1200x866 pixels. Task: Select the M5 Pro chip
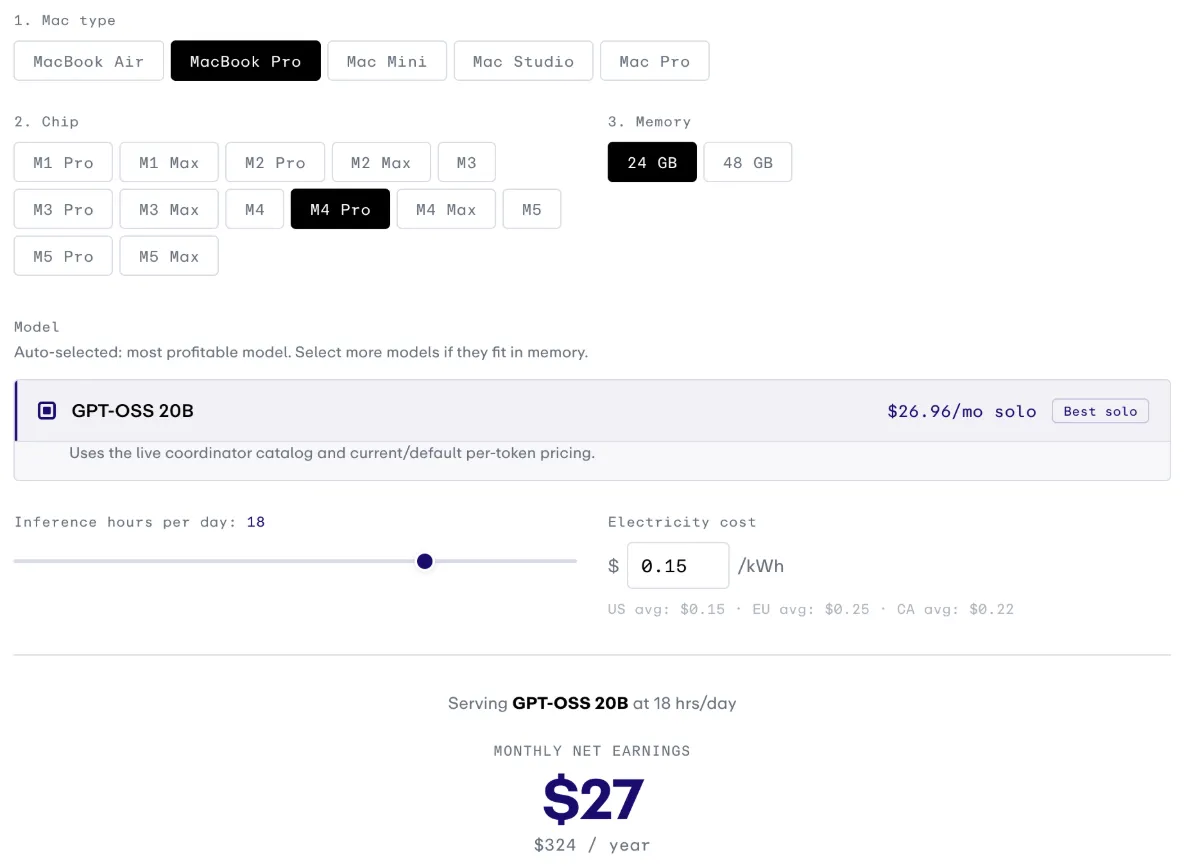pos(63,256)
